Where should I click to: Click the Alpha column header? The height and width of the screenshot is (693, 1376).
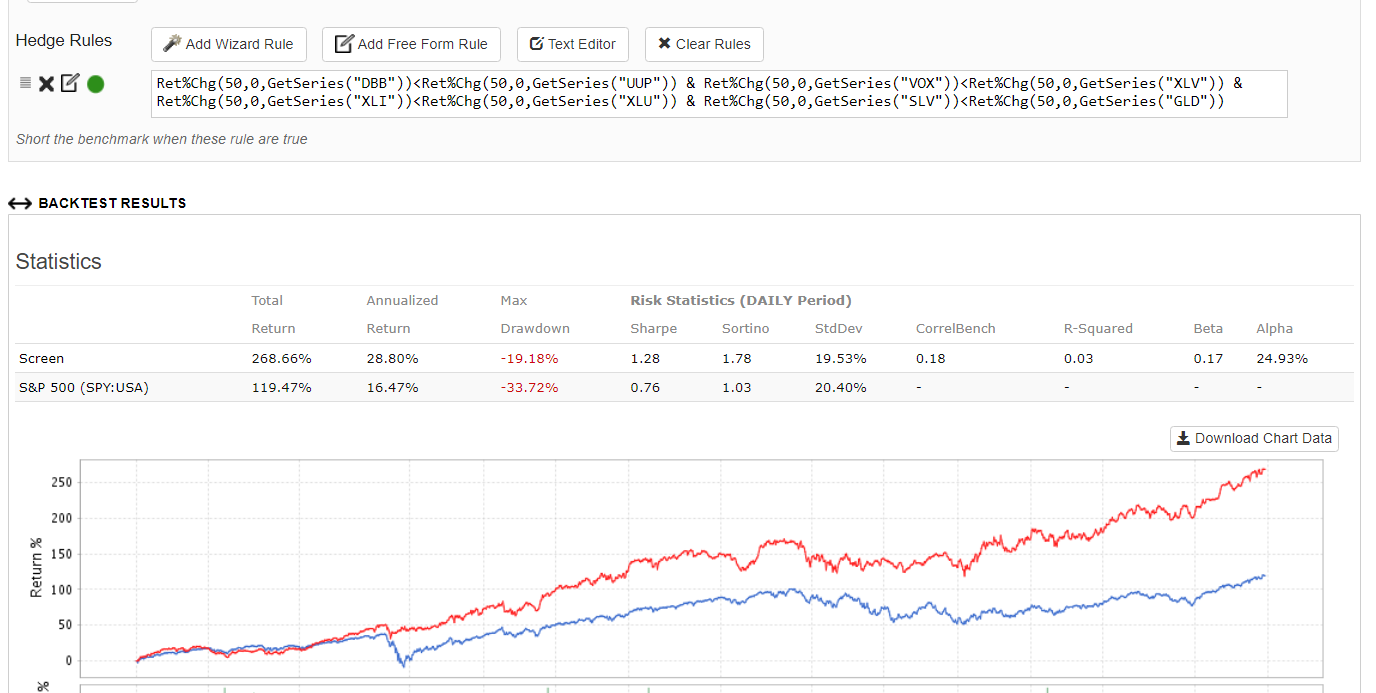click(1274, 328)
